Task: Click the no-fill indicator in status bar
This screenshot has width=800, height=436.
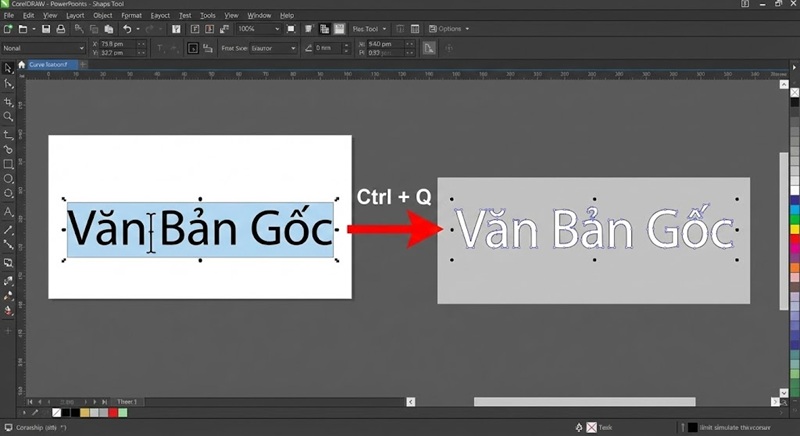Action: tap(591, 427)
